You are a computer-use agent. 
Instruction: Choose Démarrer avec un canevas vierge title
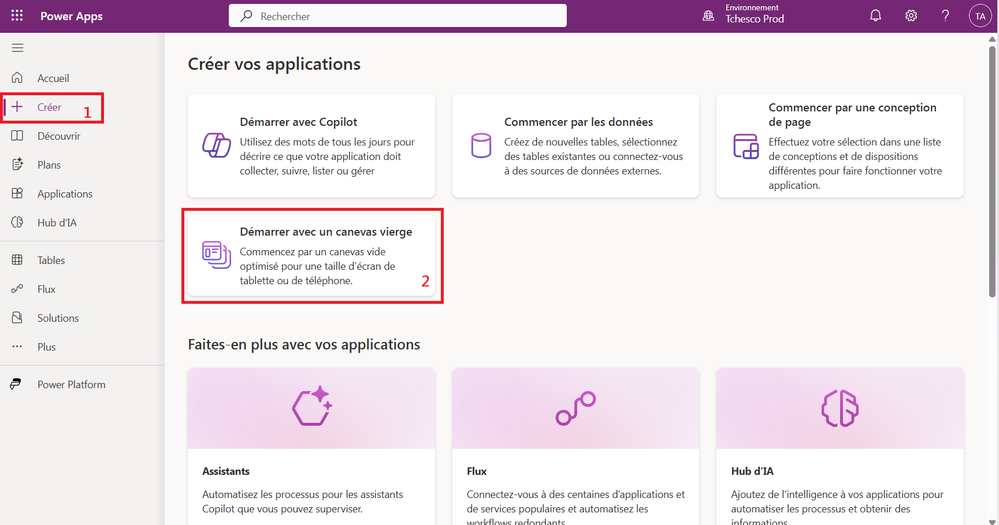(326, 232)
